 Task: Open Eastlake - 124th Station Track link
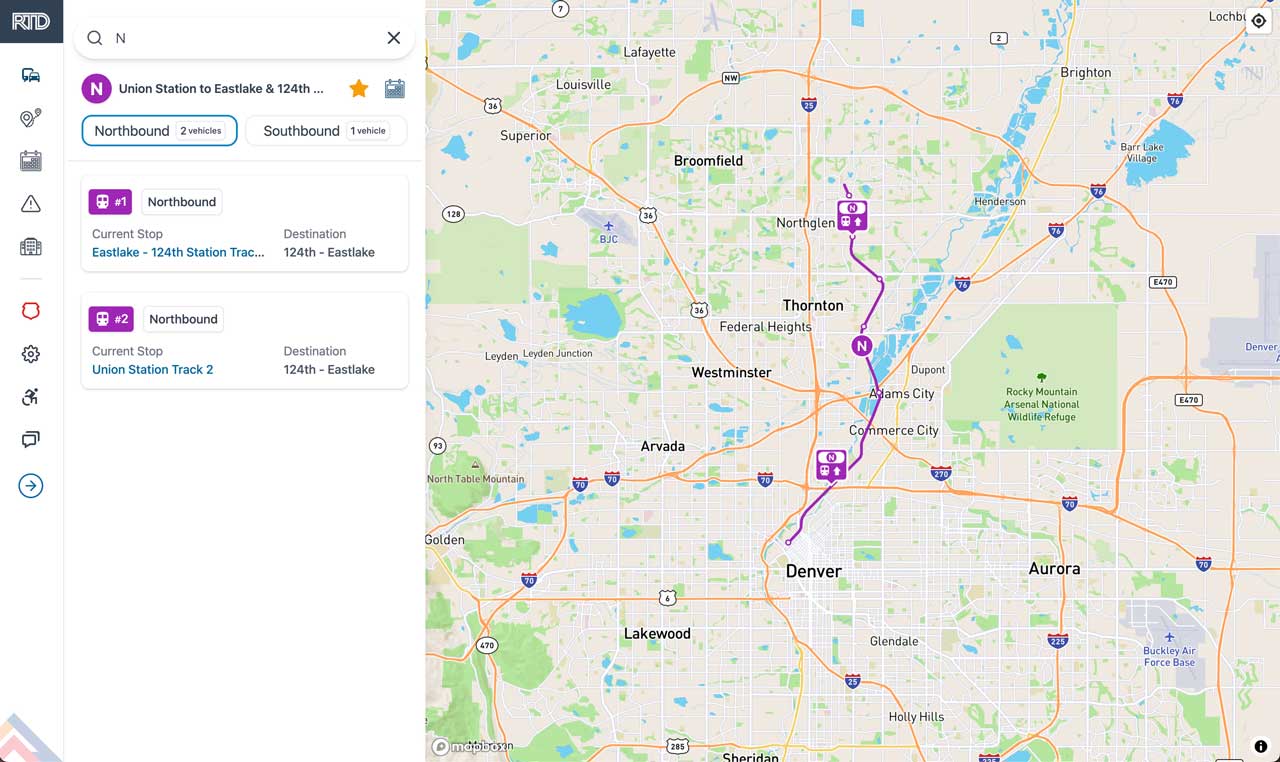coord(178,252)
